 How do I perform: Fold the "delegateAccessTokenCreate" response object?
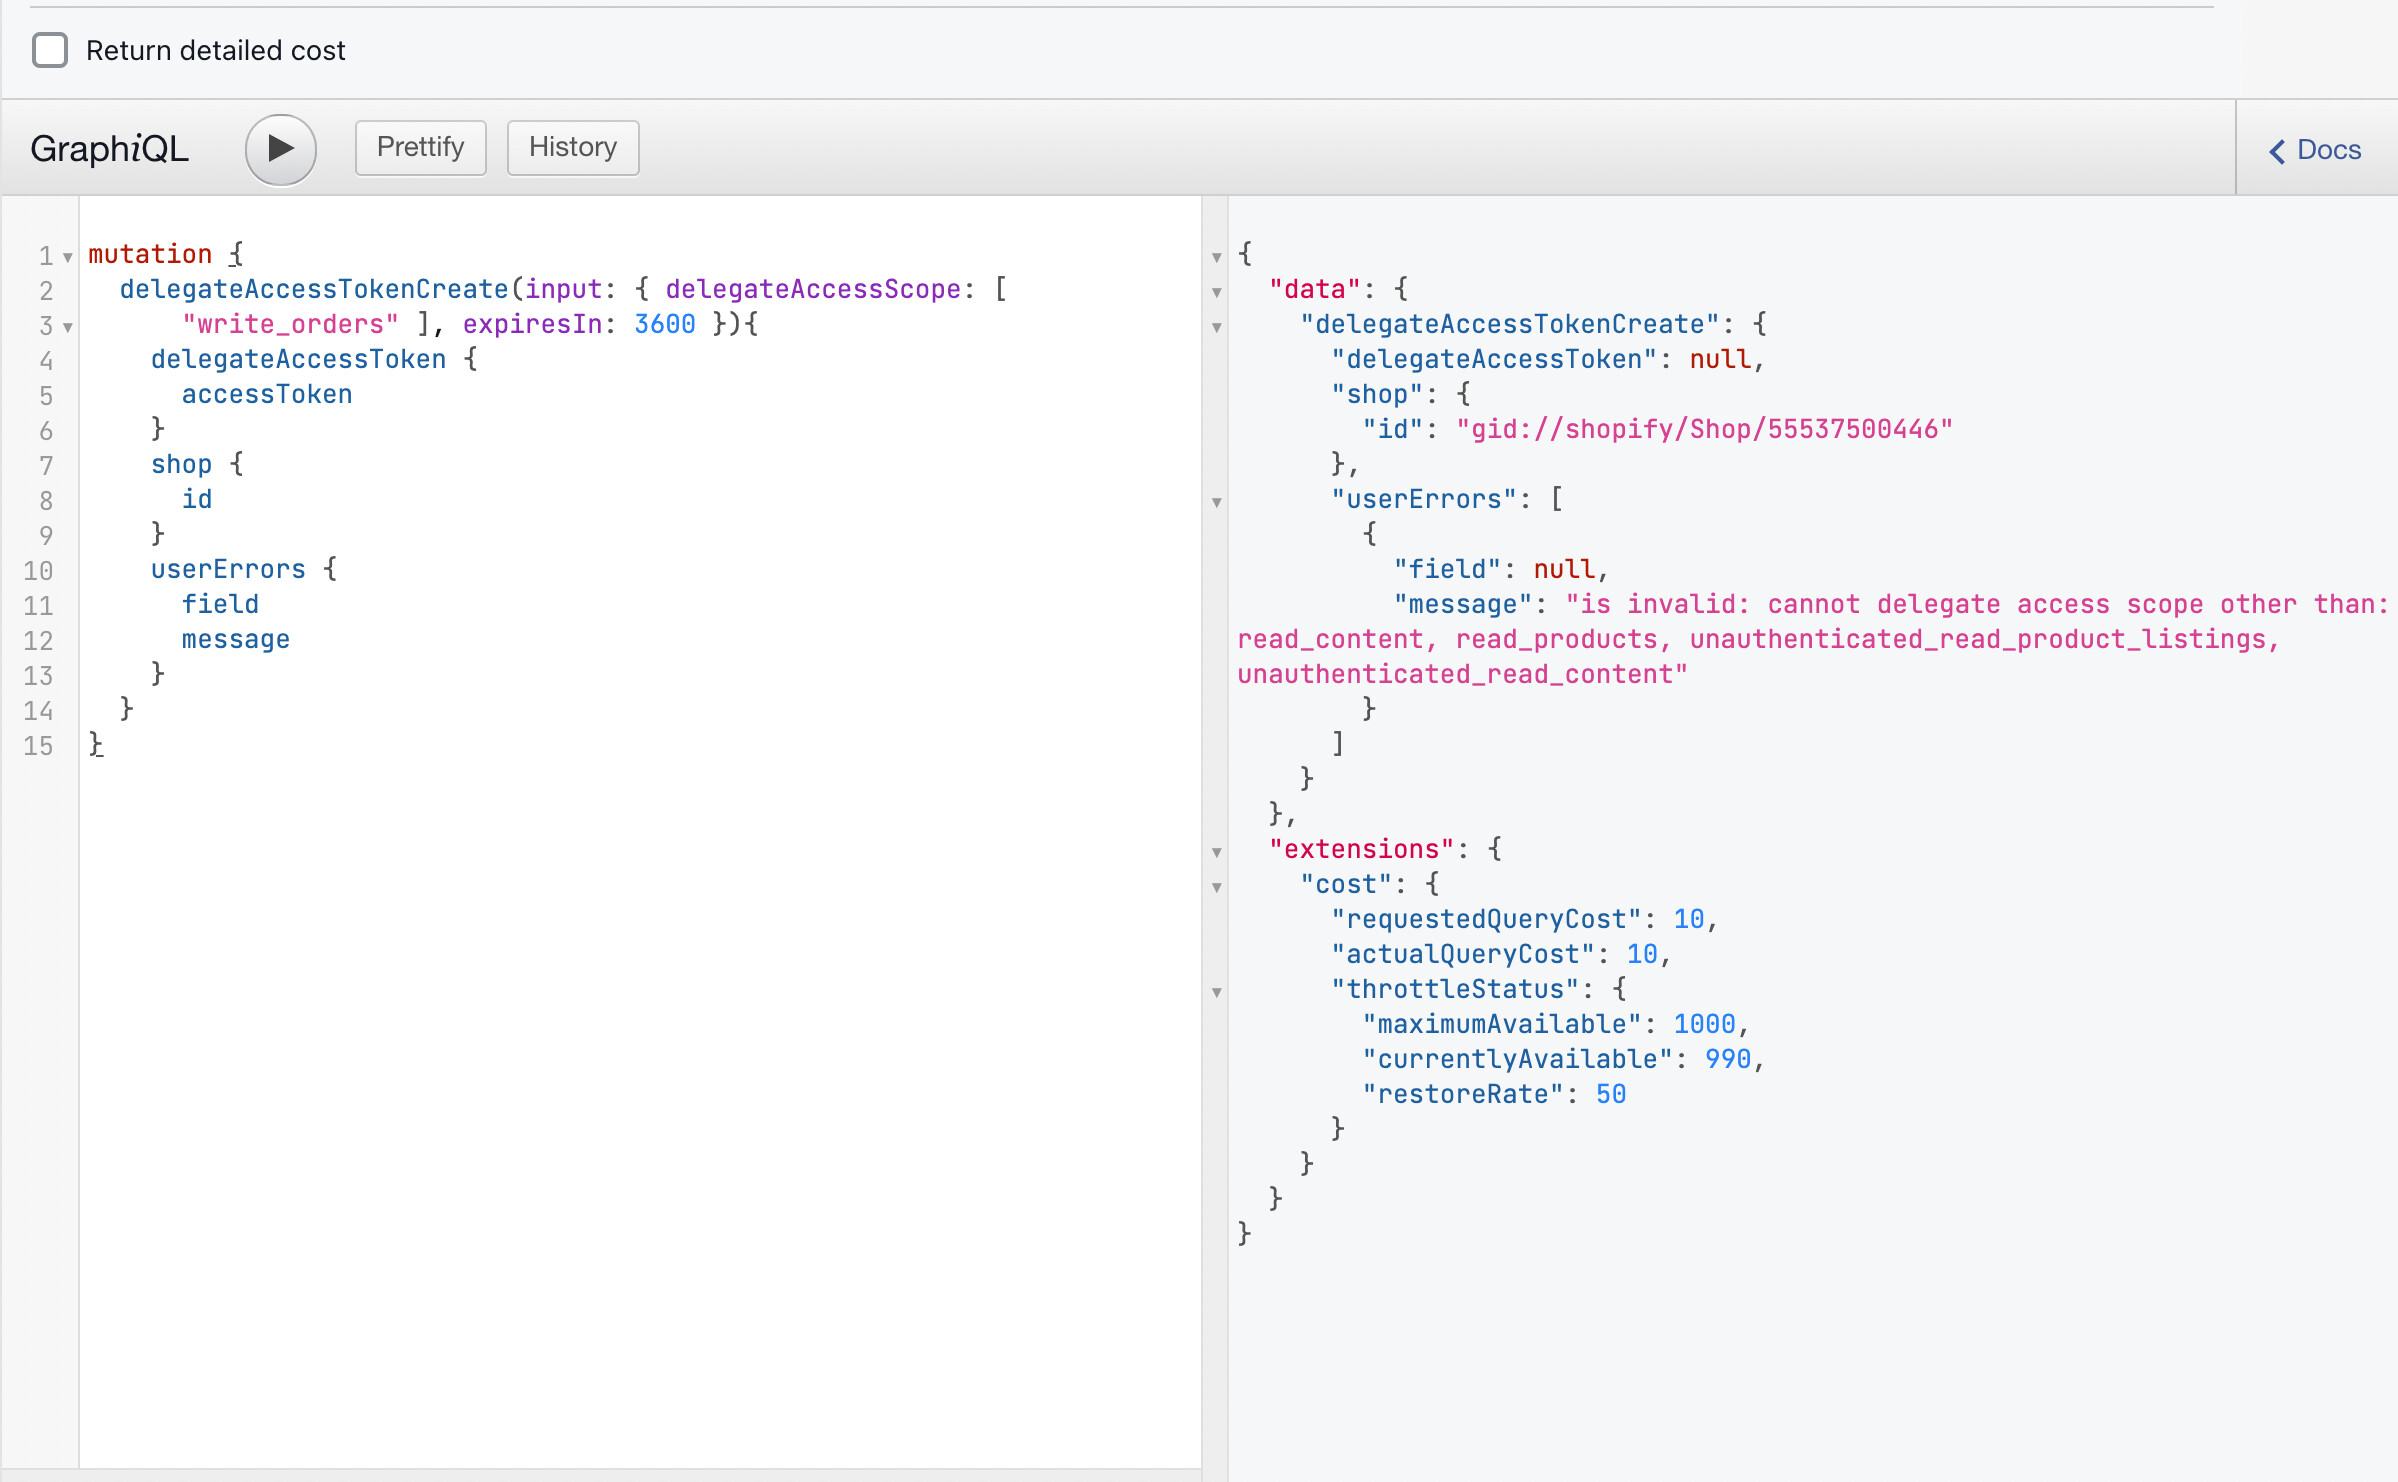tap(1217, 327)
